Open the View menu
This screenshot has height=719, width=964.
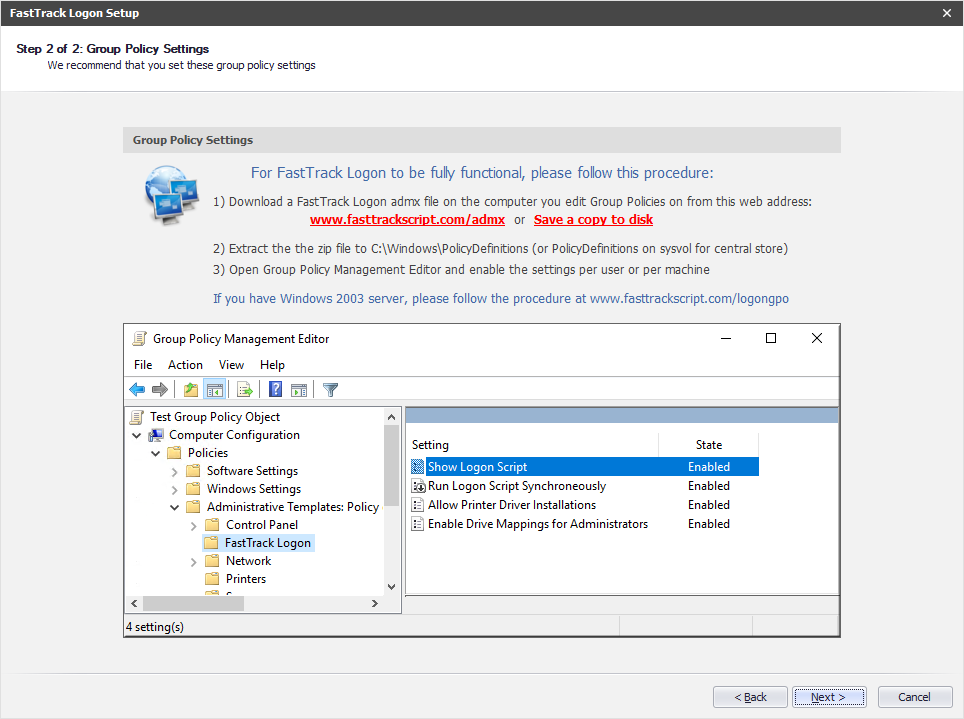coord(231,365)
